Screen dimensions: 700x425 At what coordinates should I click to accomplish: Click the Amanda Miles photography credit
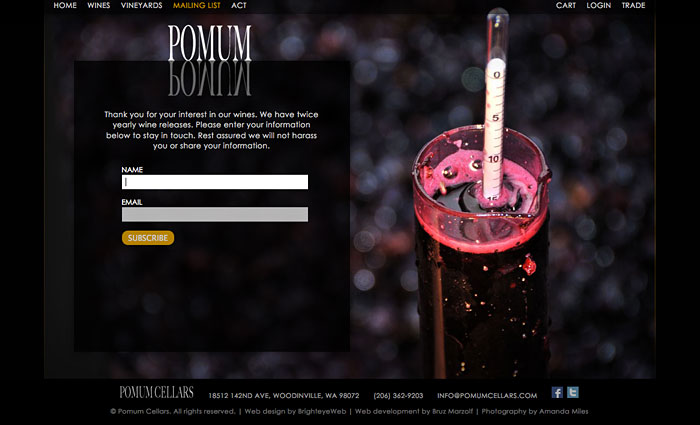pyautogui.click(x=535, y=411)
